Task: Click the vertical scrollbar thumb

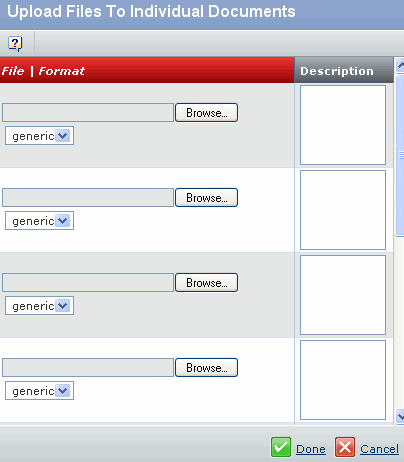Action: click(400, 156)
